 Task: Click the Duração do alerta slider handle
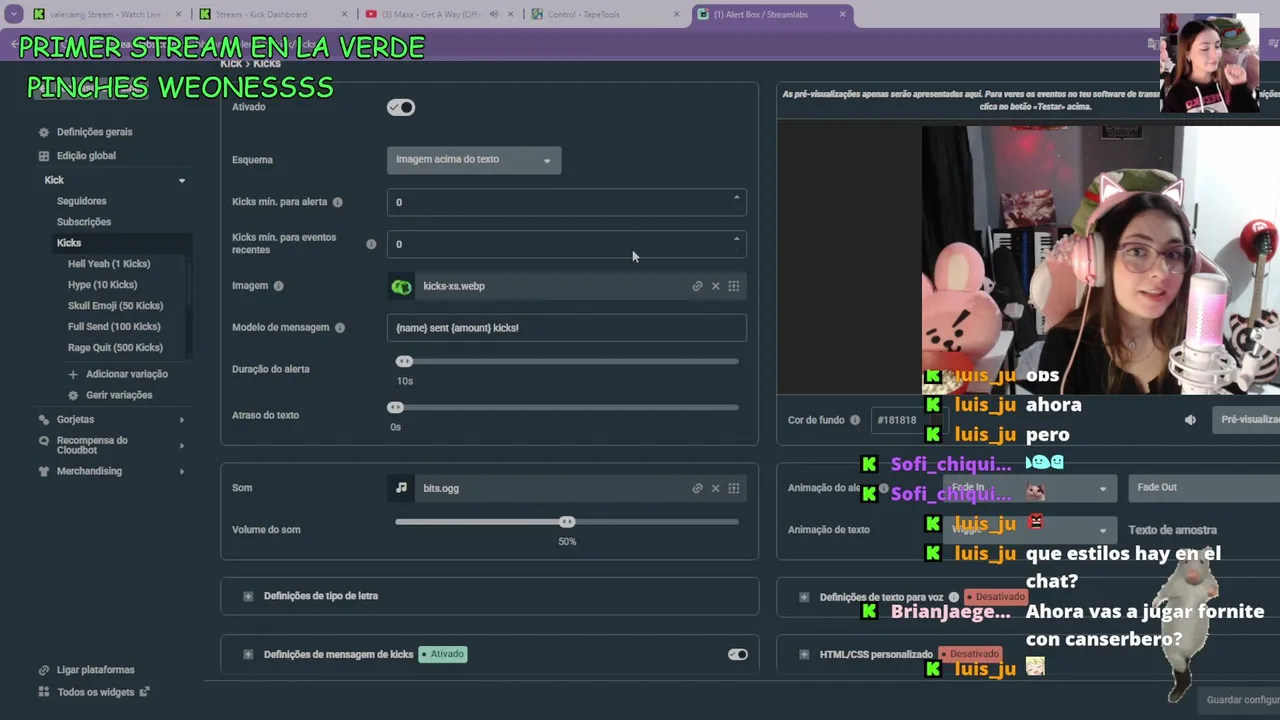tap(404, 361)
